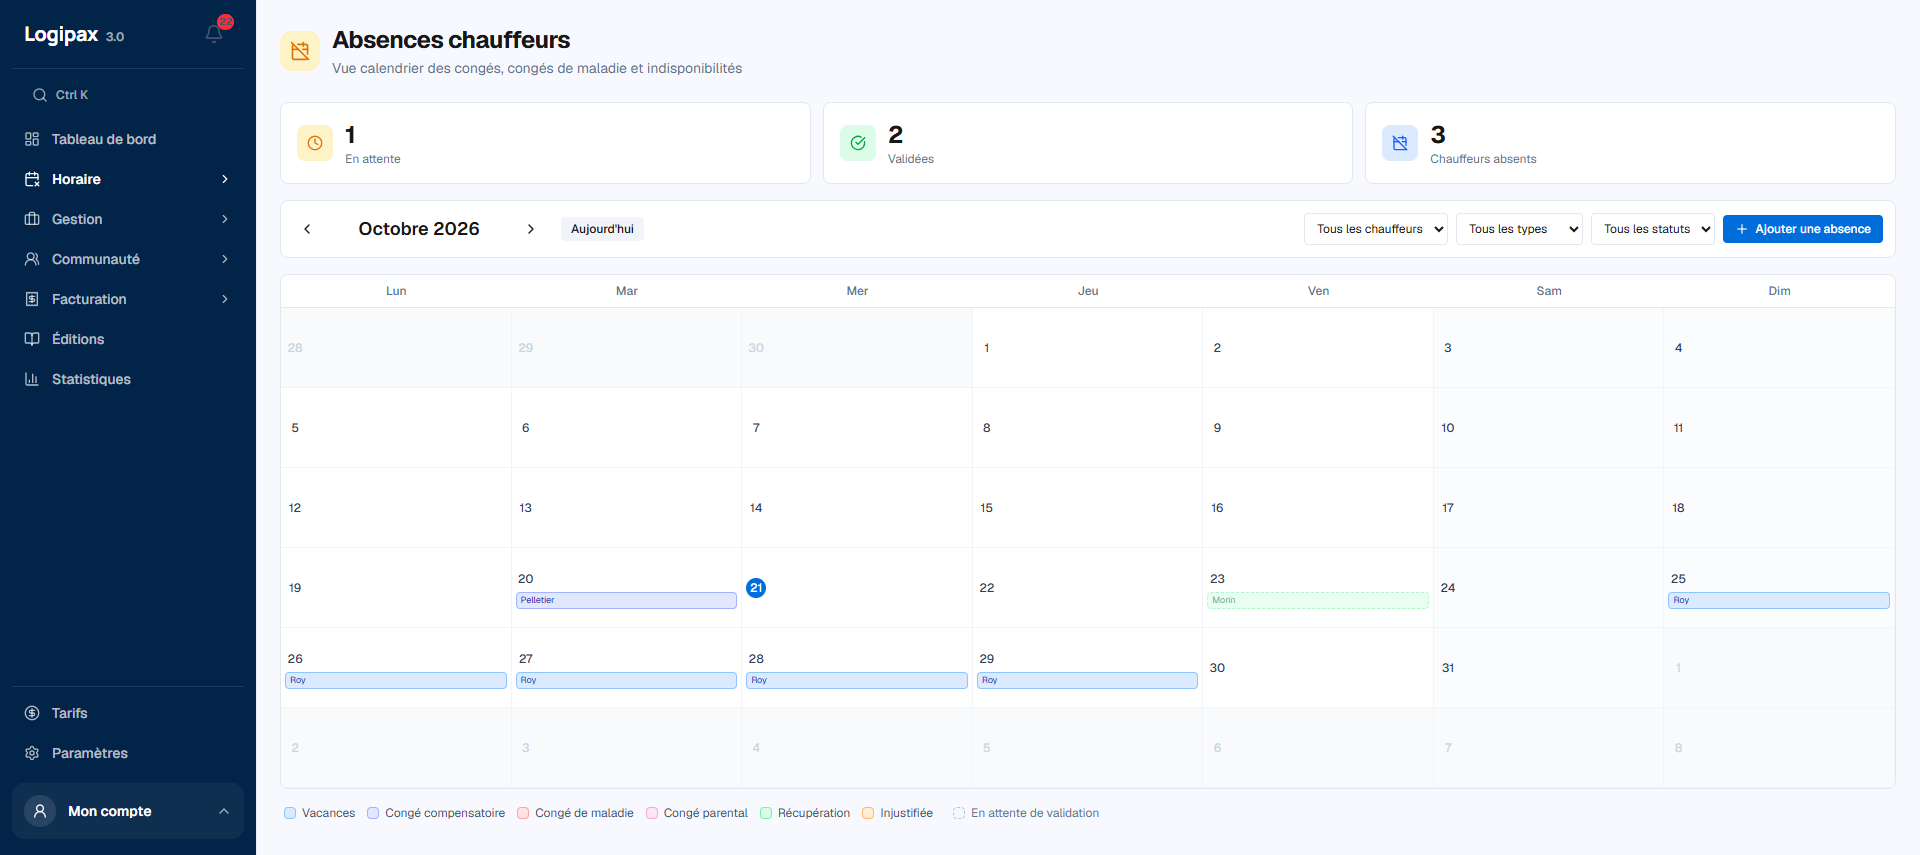Click the Congé de maladie legend swatch
The height and width of the screenshot is (855, 1920).
pyautogui.click(x=523, y=813)
